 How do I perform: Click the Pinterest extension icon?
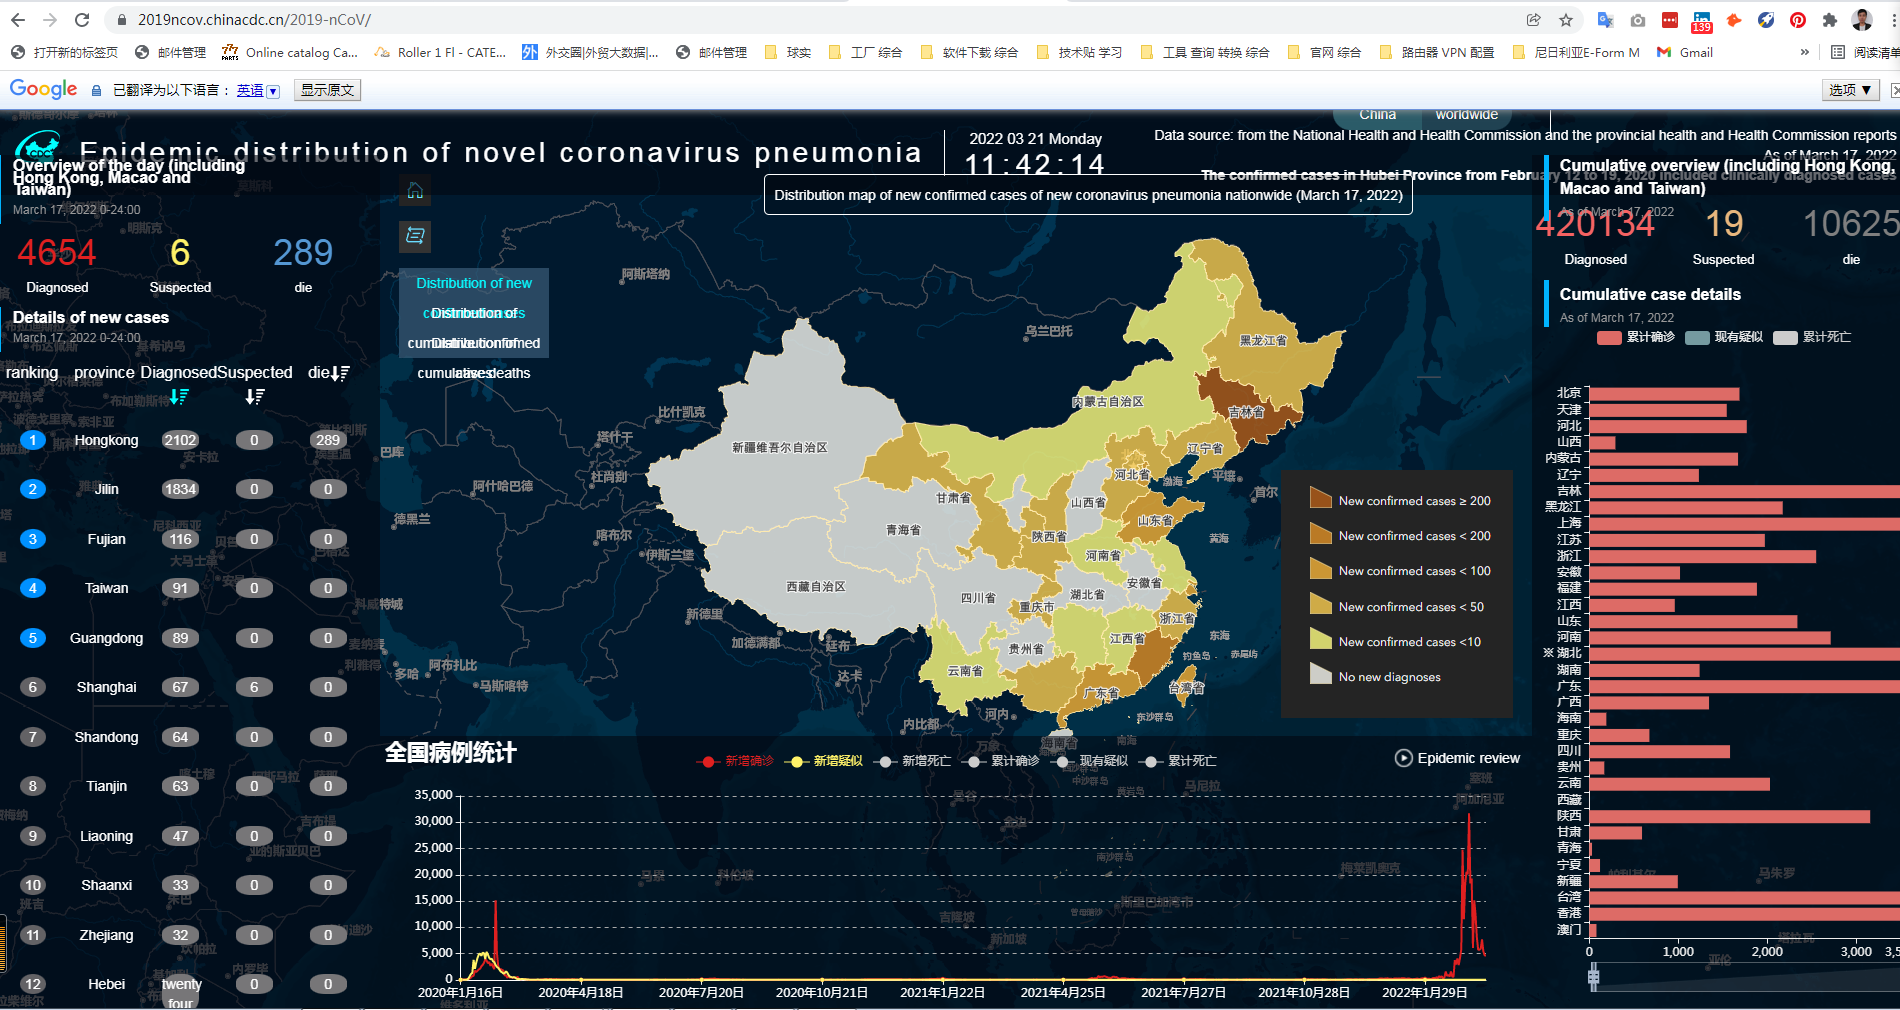tap(1797, 19)
